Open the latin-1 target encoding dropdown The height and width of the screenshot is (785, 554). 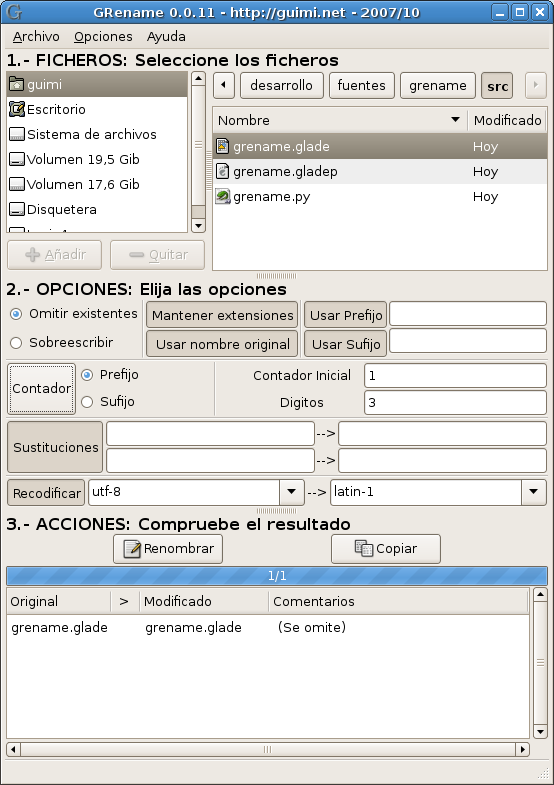[x=533, y=492]
